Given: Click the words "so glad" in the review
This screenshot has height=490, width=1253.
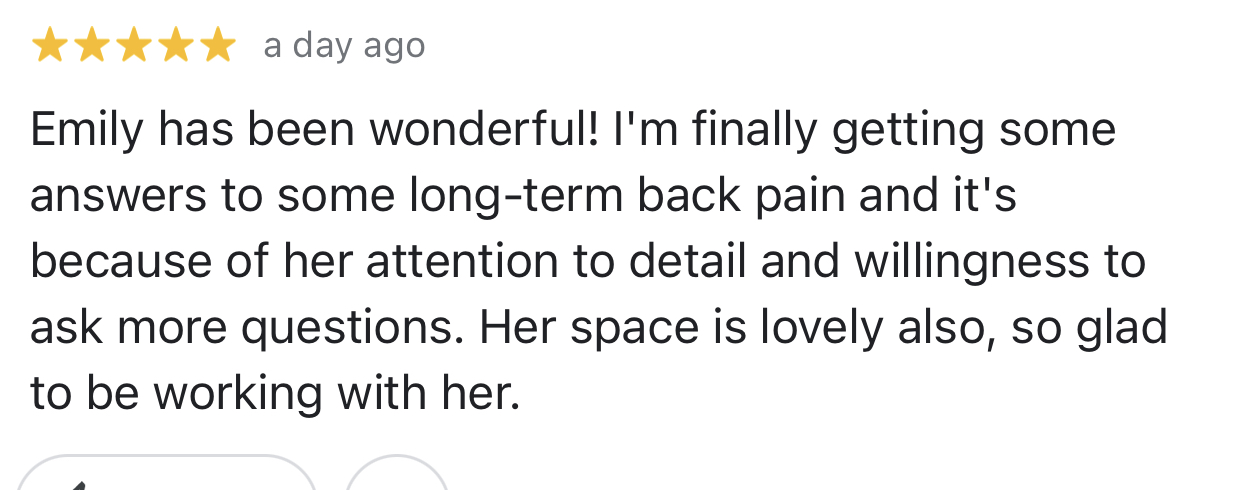Looking at the screenshot, I should 1090,328.
